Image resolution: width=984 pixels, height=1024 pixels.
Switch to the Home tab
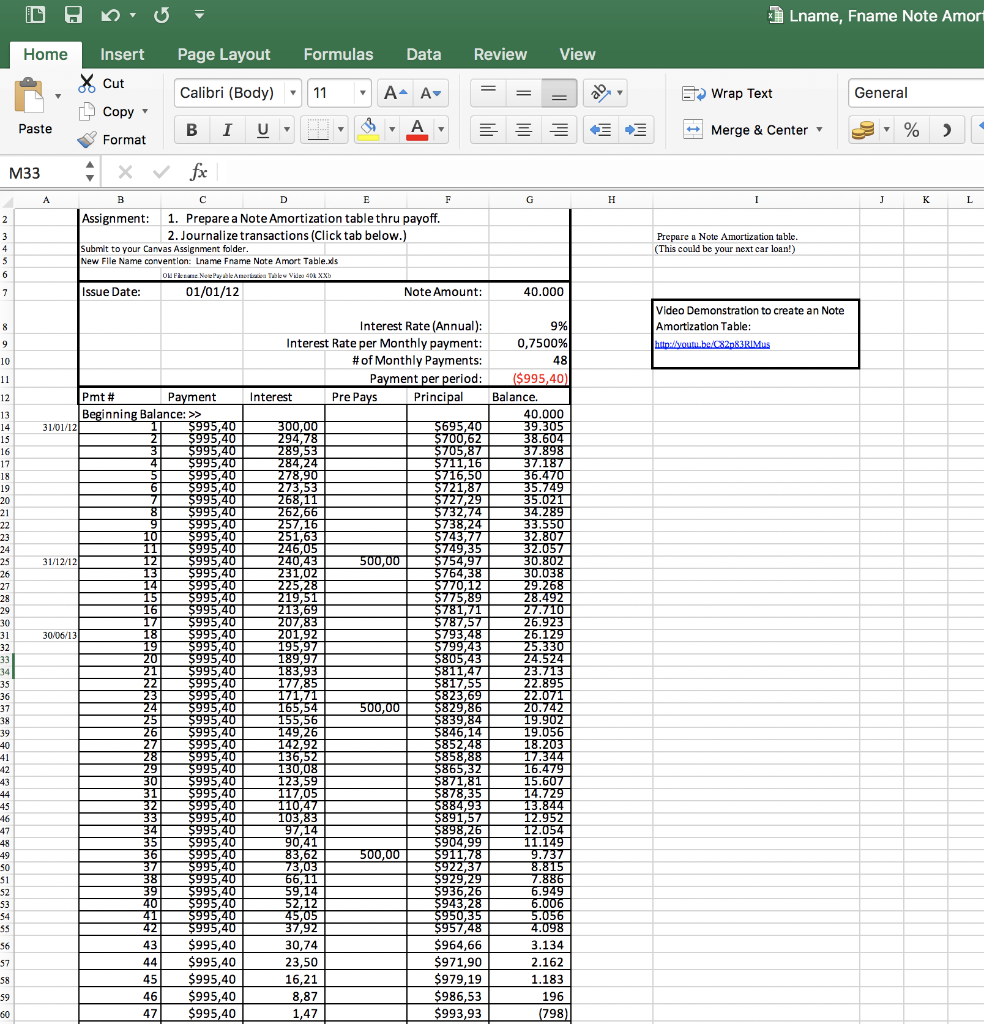45,54
